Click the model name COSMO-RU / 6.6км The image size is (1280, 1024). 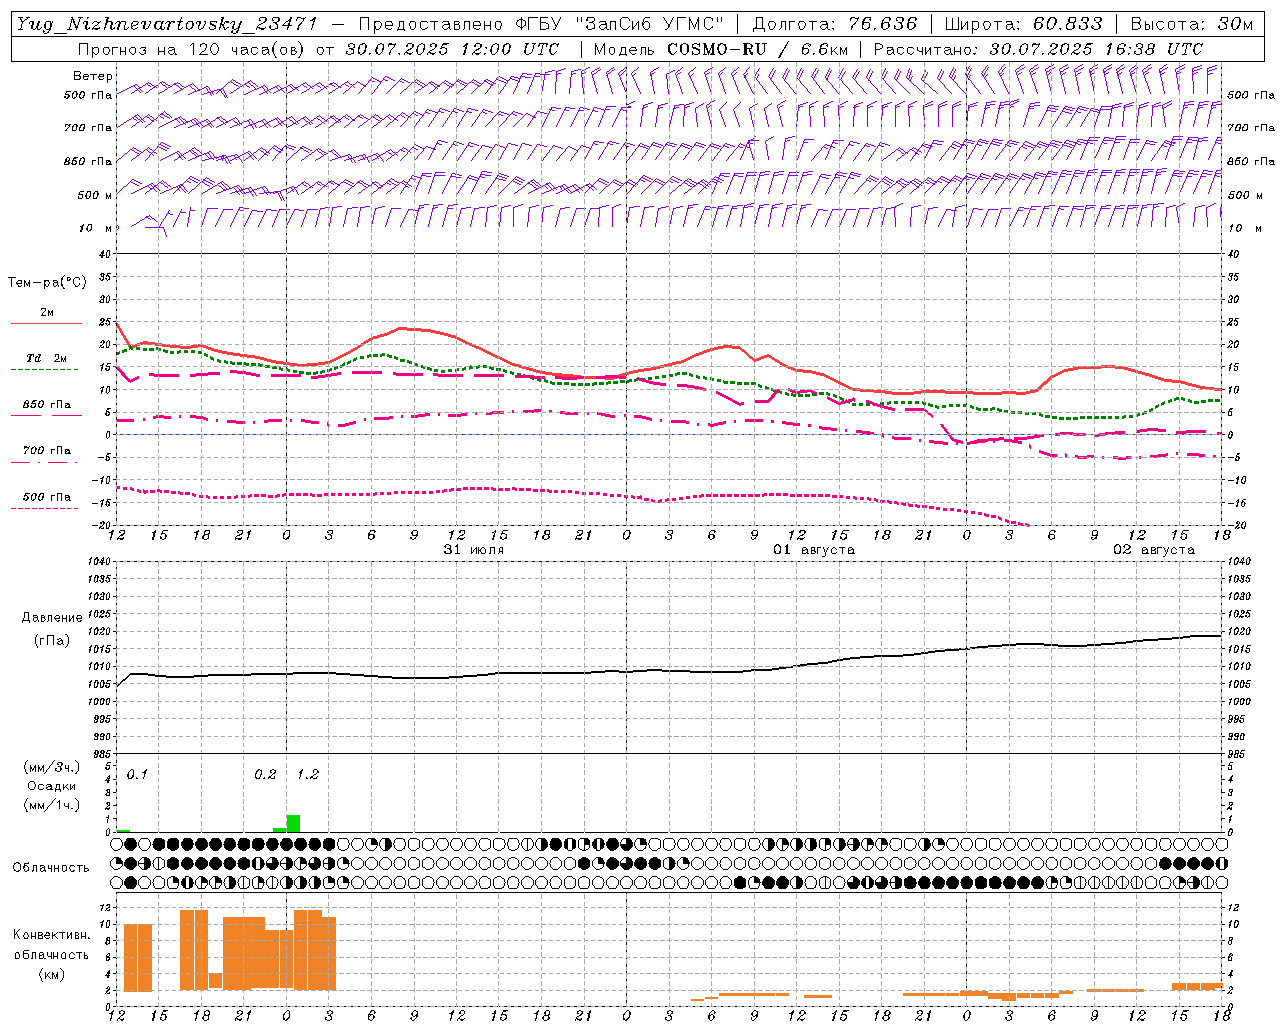pyautogui.click(x=758, y=48)
